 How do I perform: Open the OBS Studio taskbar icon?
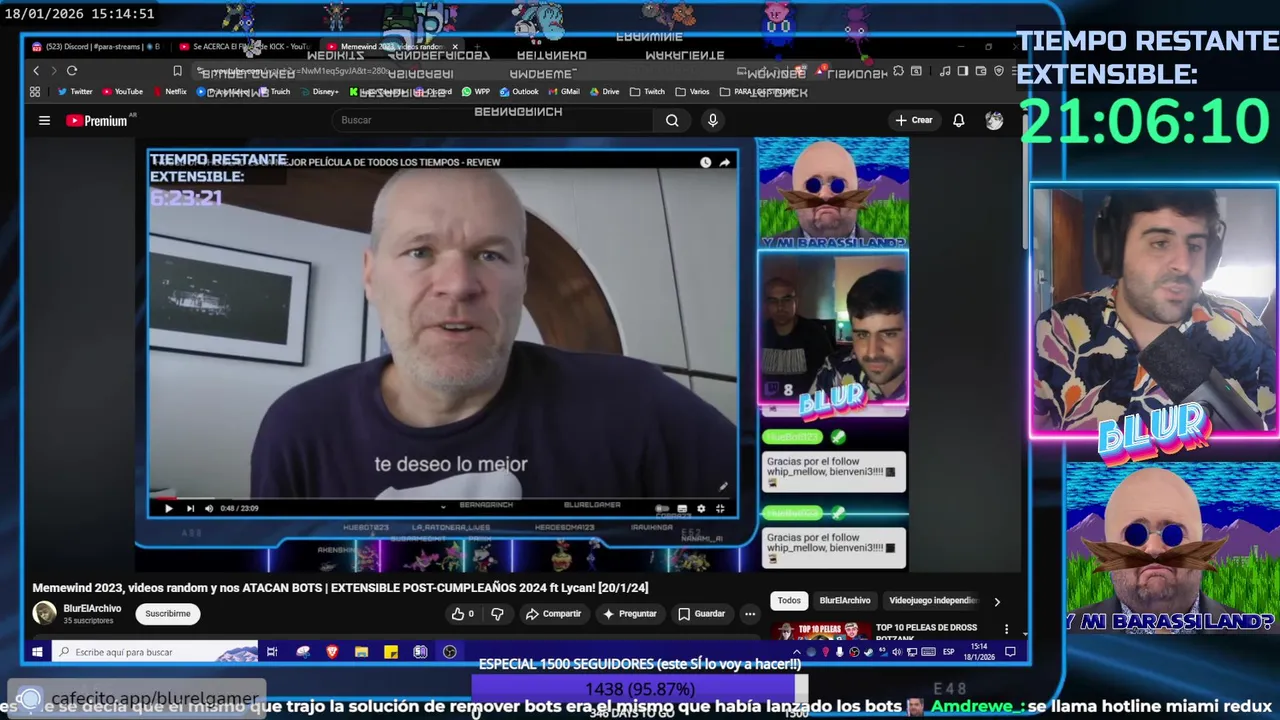click(x=450, y=652)
